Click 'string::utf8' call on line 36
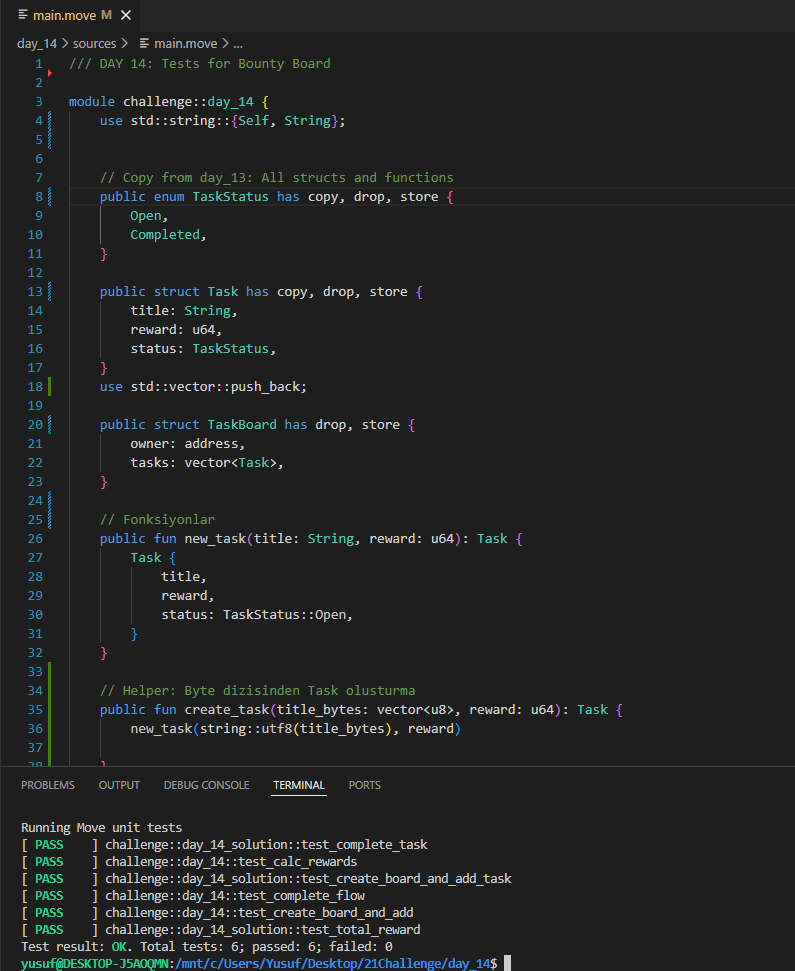 pos(246,729)
